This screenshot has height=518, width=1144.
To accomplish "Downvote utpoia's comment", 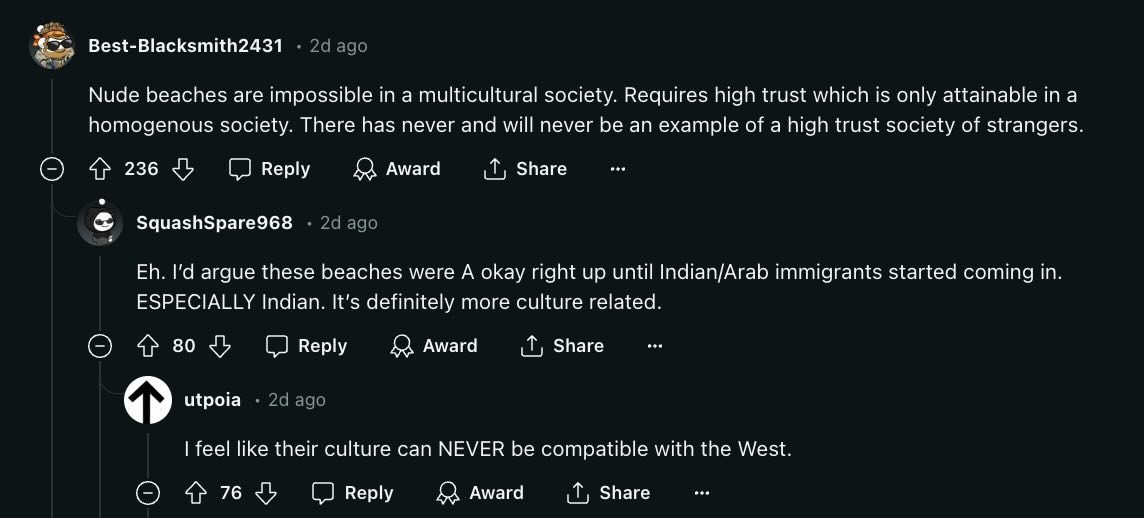I will pyautogui.click(x=266, y=493).
